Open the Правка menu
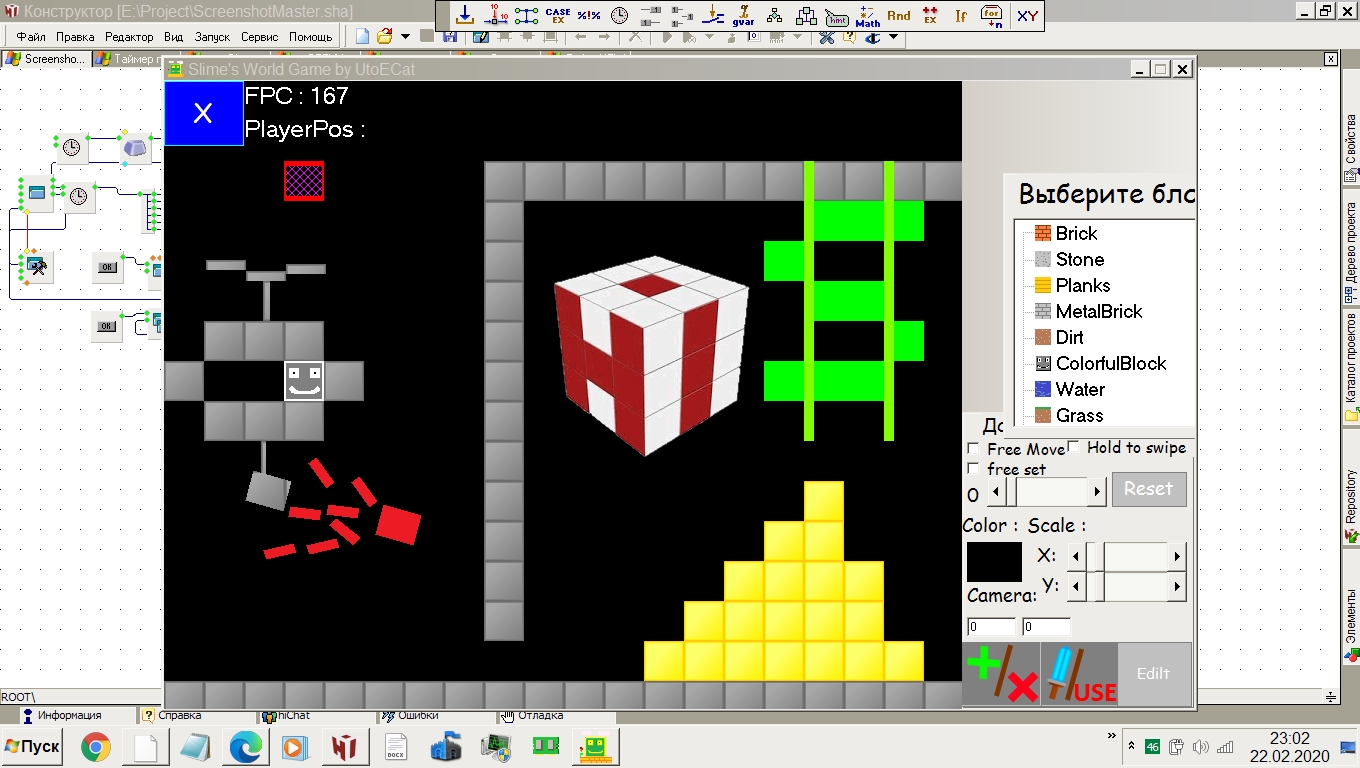The width and height of the screenshot is (1360, 768). point(75,37)
